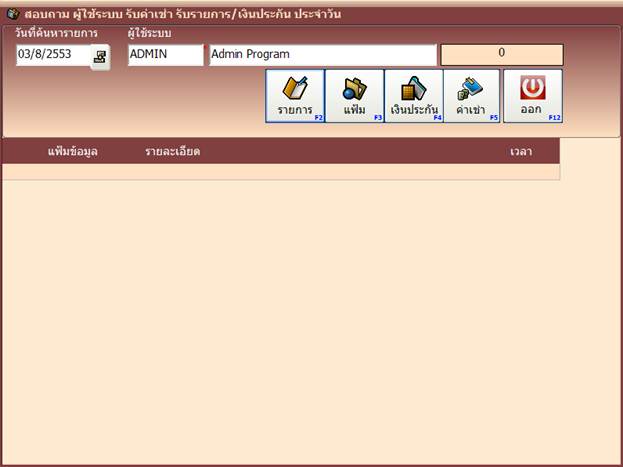Open the รายการ (F2) transactions list
This screenshot has width=623, height=467.
pyautogui.click(x=295, y=96)
